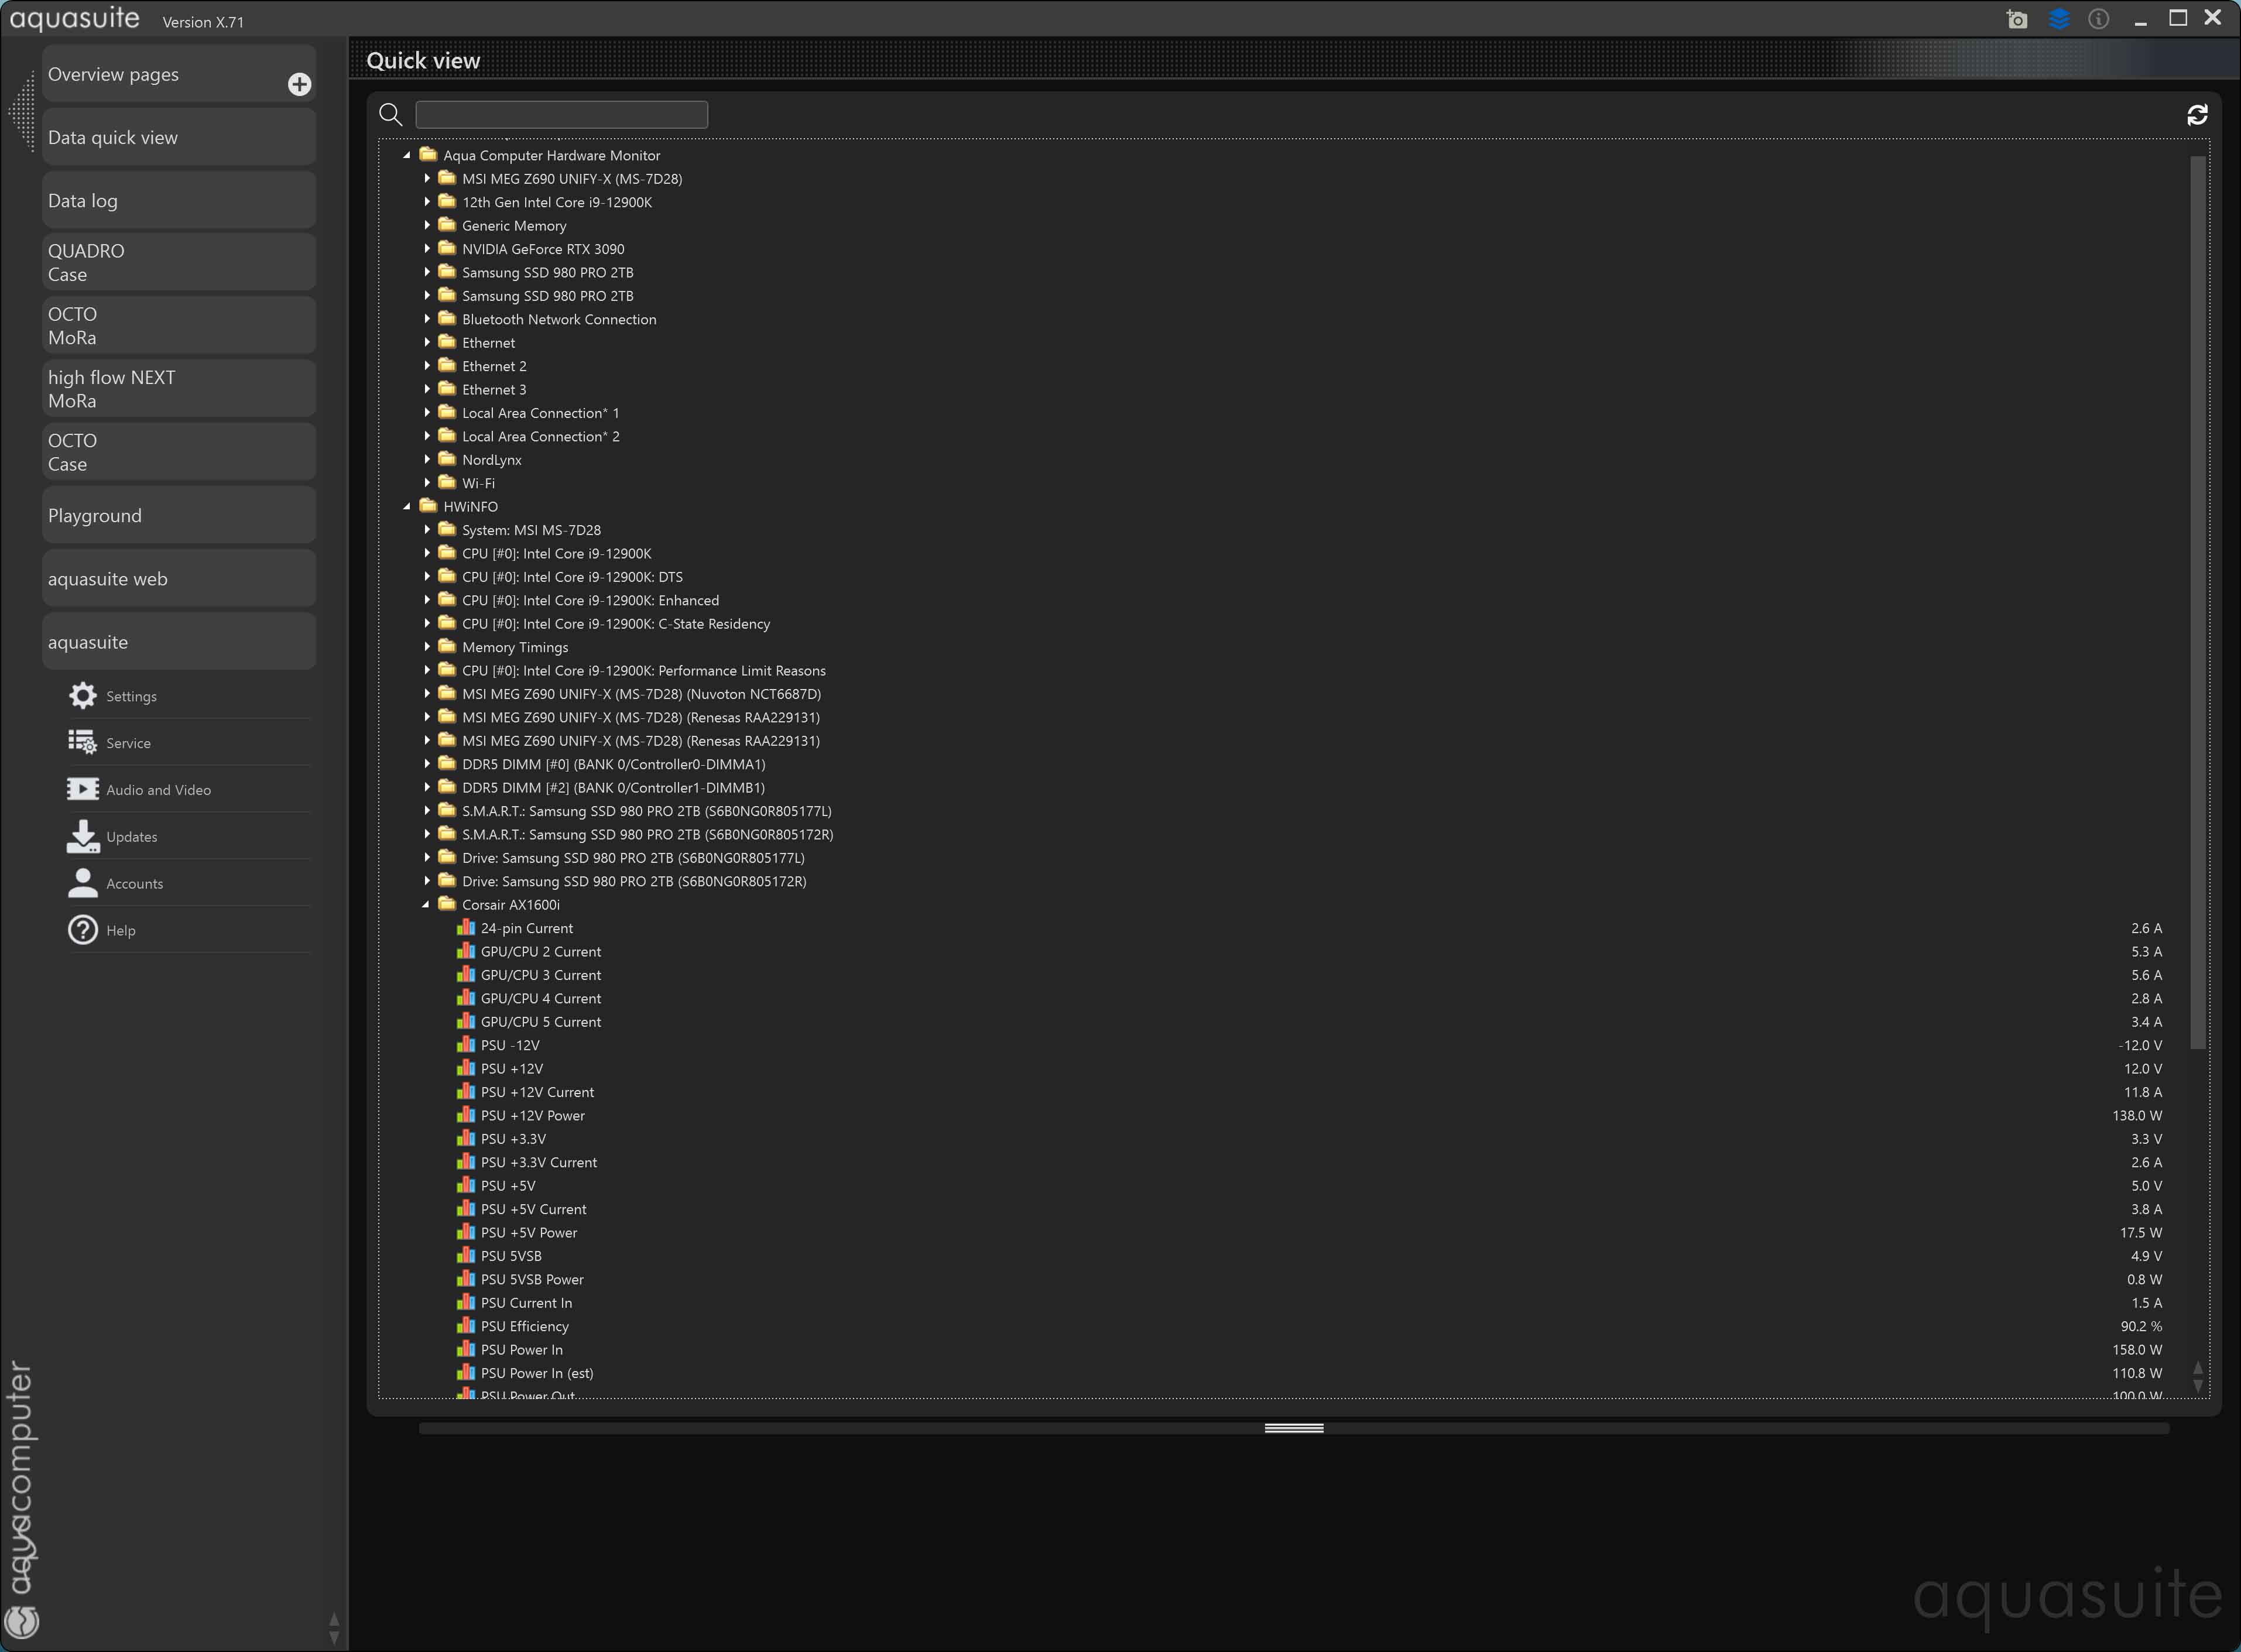Expand the Memory Timings node

click(x=427, y=647)
